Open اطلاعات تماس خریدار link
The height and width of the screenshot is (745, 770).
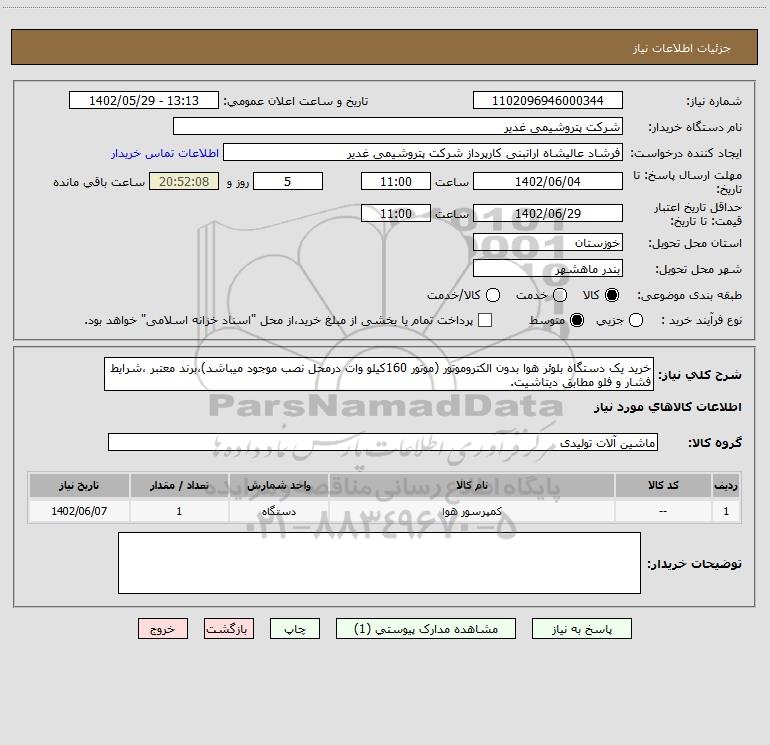tap(157, 154)
